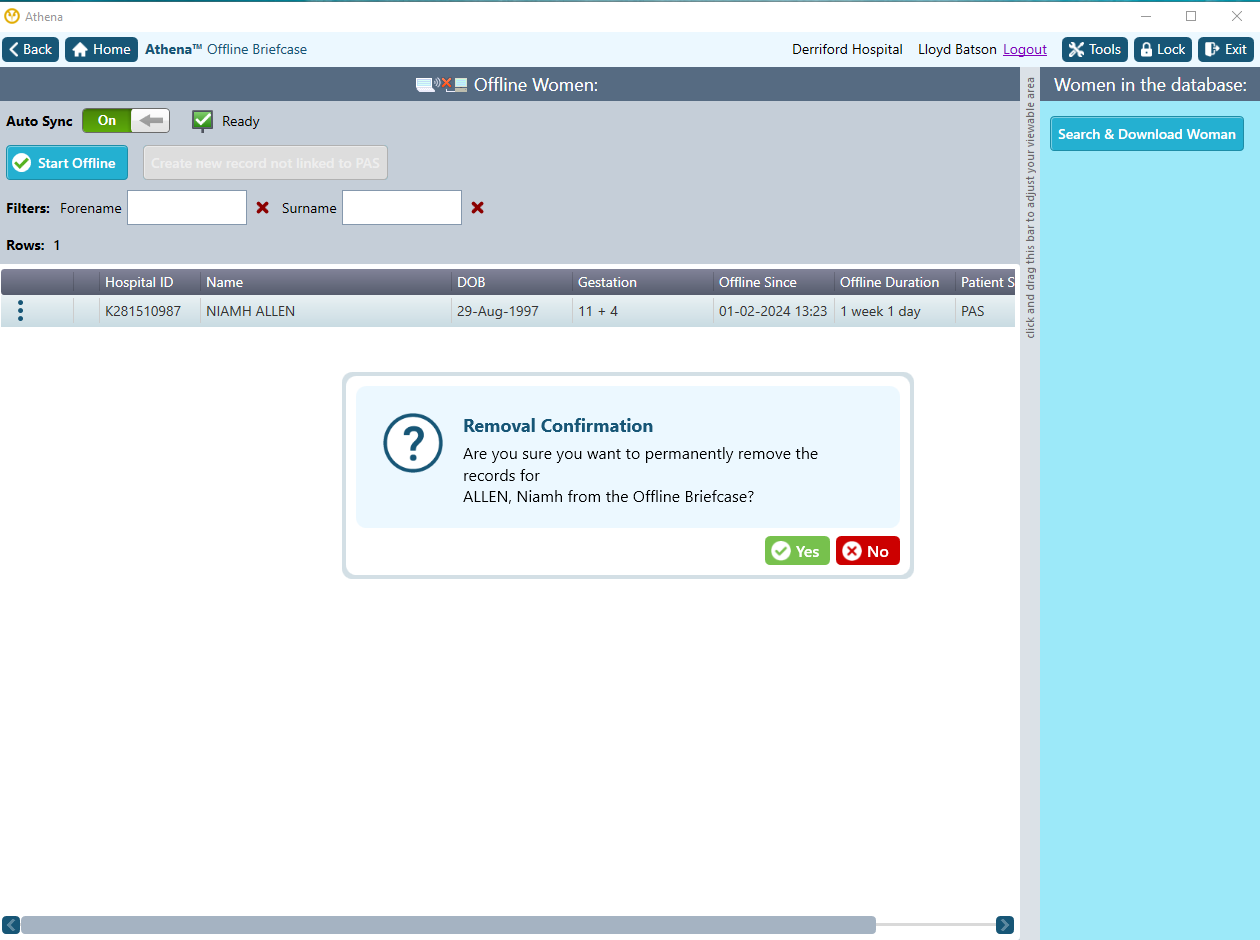The width and height of the screenshot is (1260, 940).
Task: Click the Forename filter field
Action: coord(187,208)
